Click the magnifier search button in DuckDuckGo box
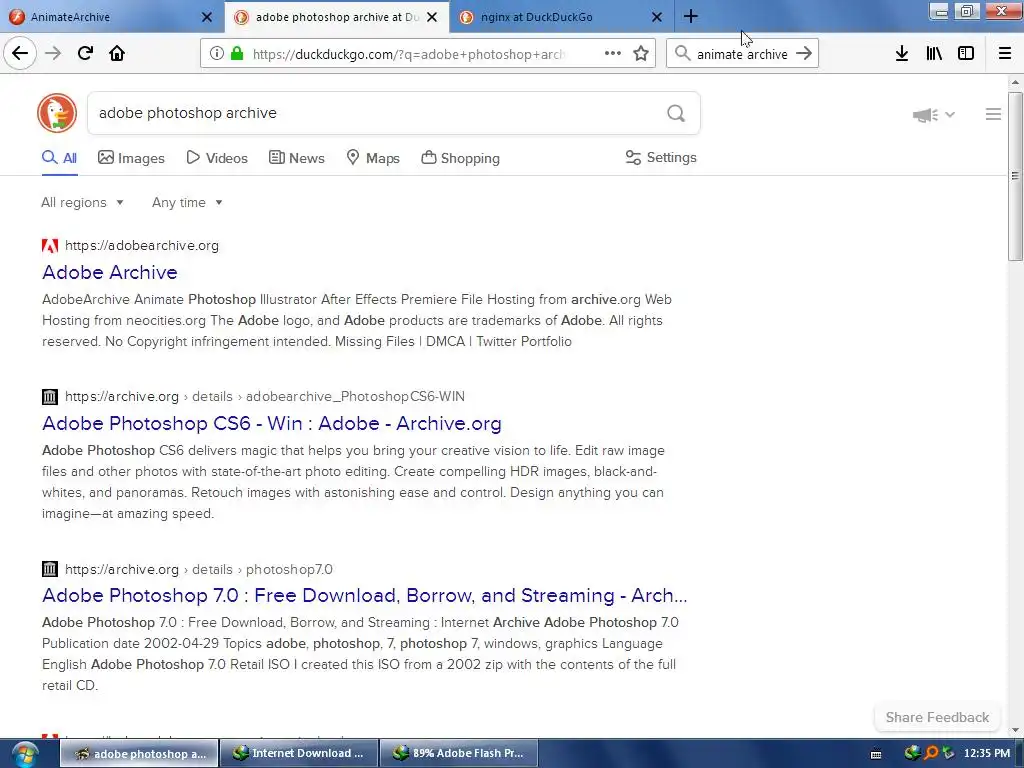This screenshot has height=768, width=1024. point(676,114)
